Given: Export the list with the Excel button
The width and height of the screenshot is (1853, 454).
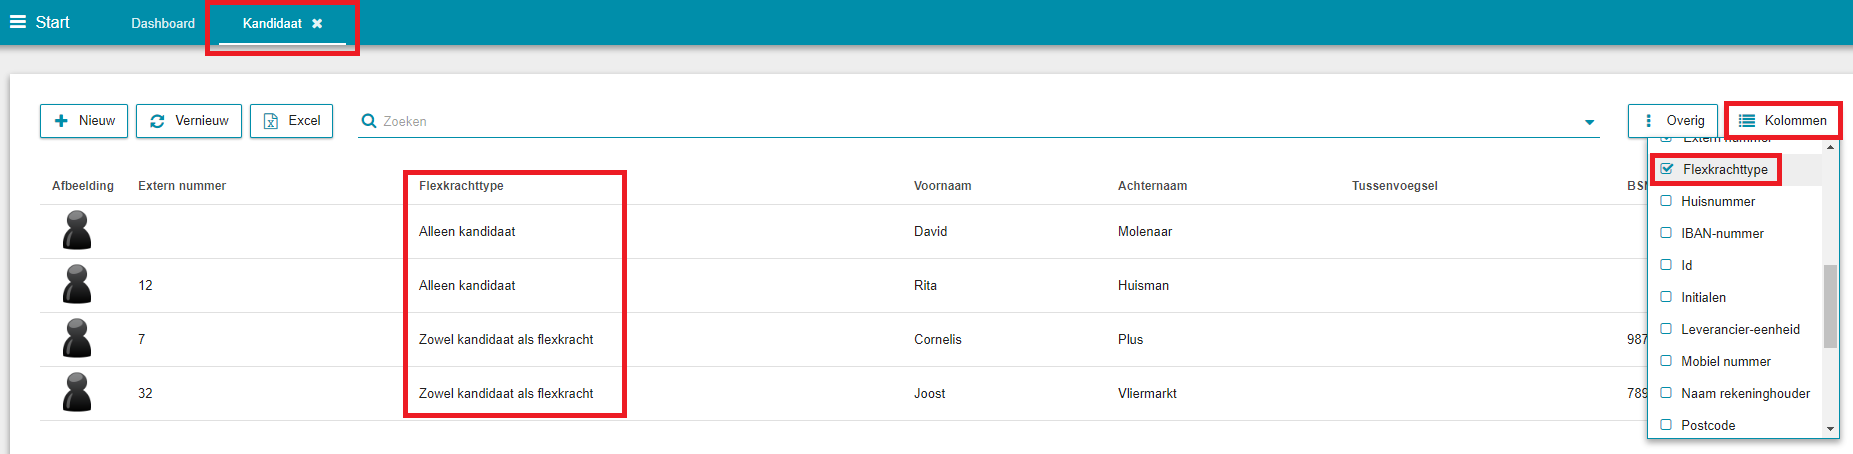Looking at the screenshot, I should pyautogui.click(x=291, y=121).
